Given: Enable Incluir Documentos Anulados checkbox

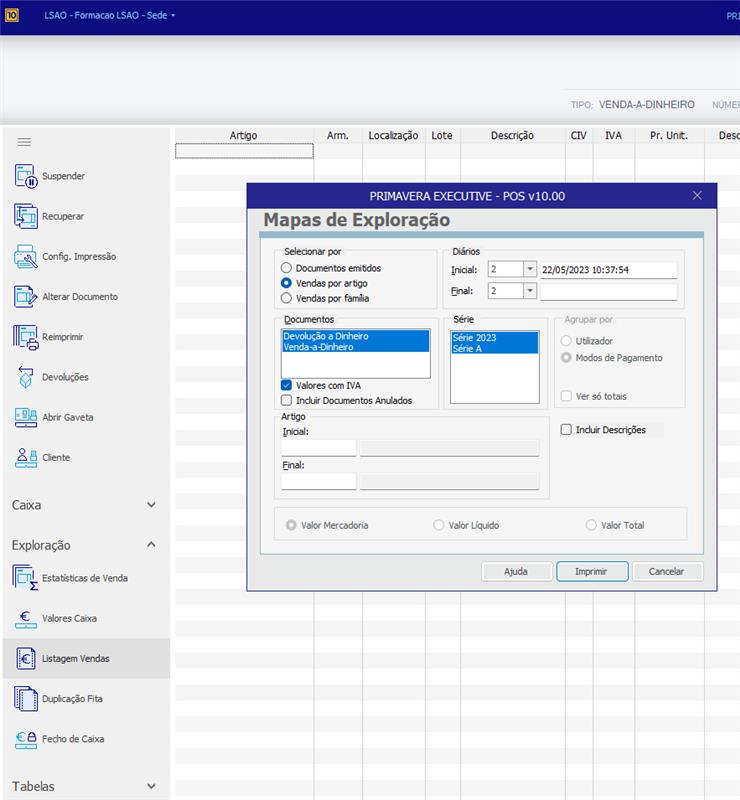Looking at the screenshot, I should [287, 400].
